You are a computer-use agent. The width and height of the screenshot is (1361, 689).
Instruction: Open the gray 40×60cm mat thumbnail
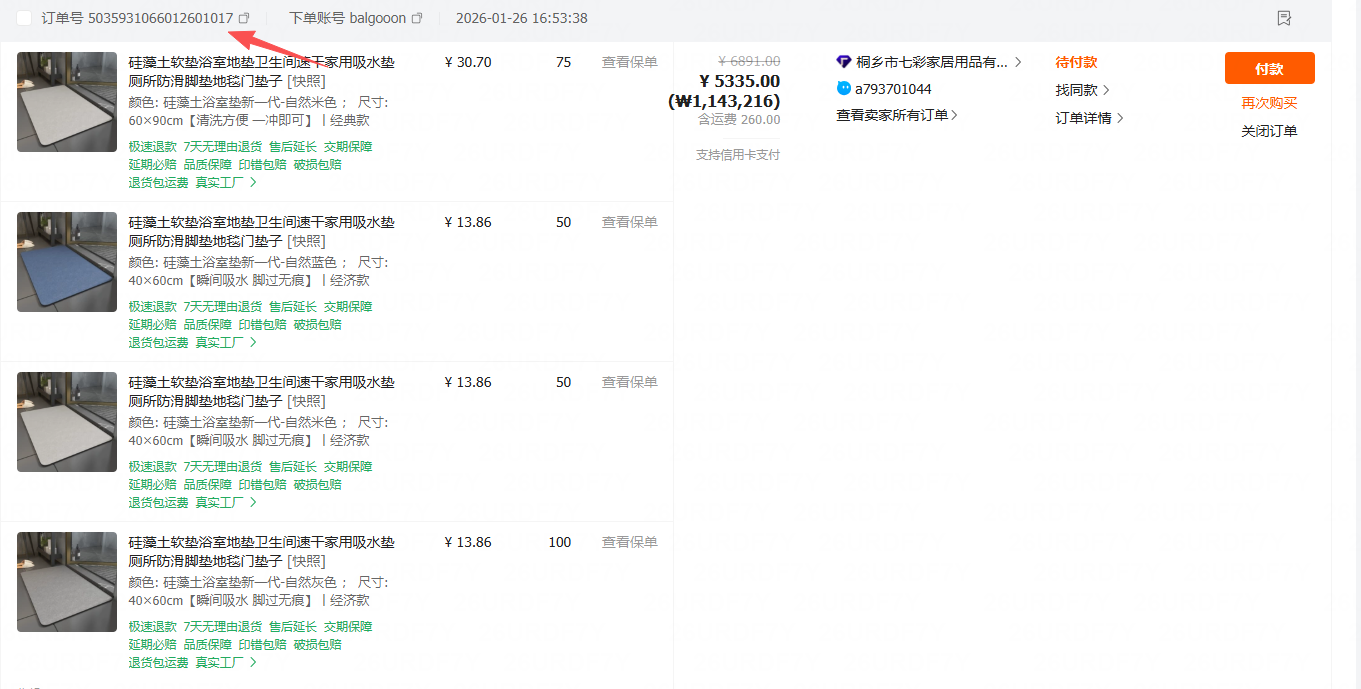tap(67, 582)
